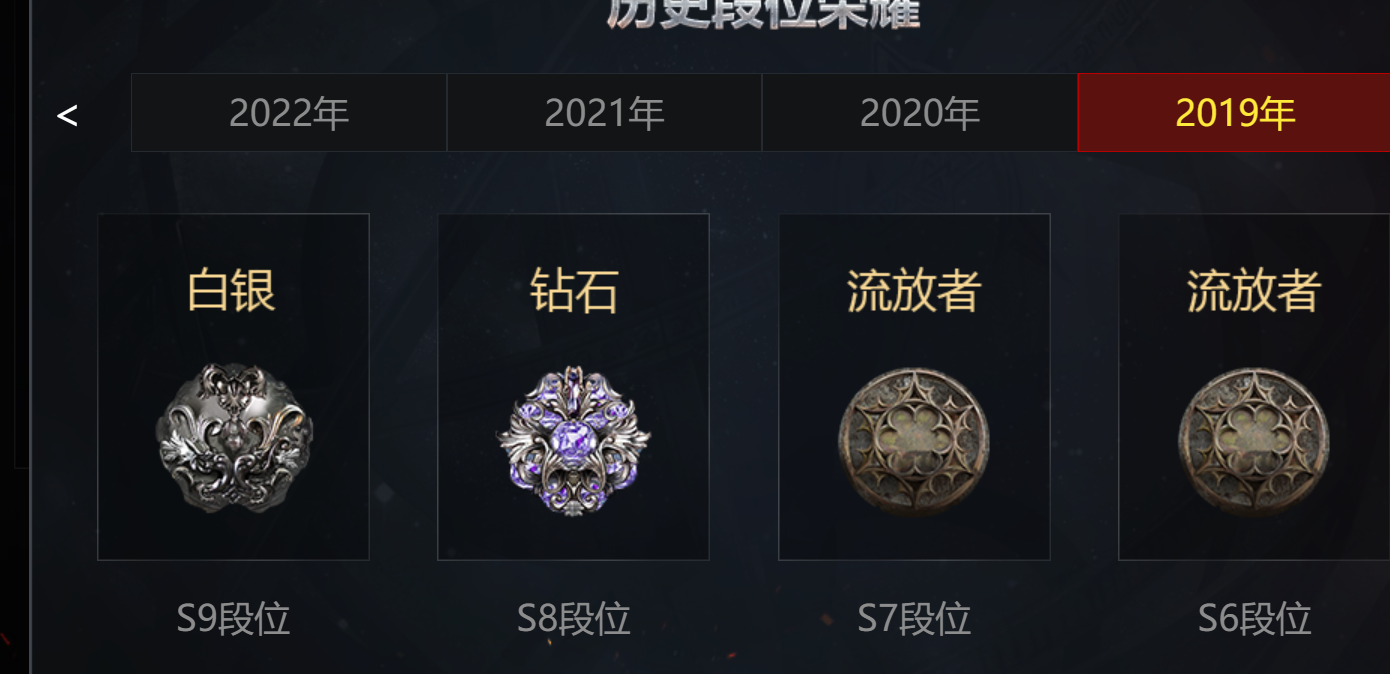Screen dimensions: 1390x674
Task: Switch to the 2022年 tab
Action: 289,113
